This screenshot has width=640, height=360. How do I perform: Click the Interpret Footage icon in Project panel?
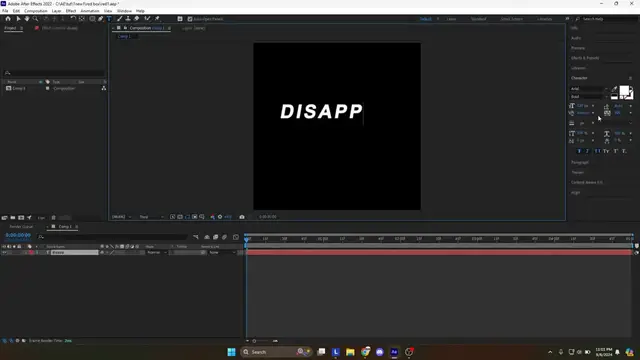[x=4, y=218]
